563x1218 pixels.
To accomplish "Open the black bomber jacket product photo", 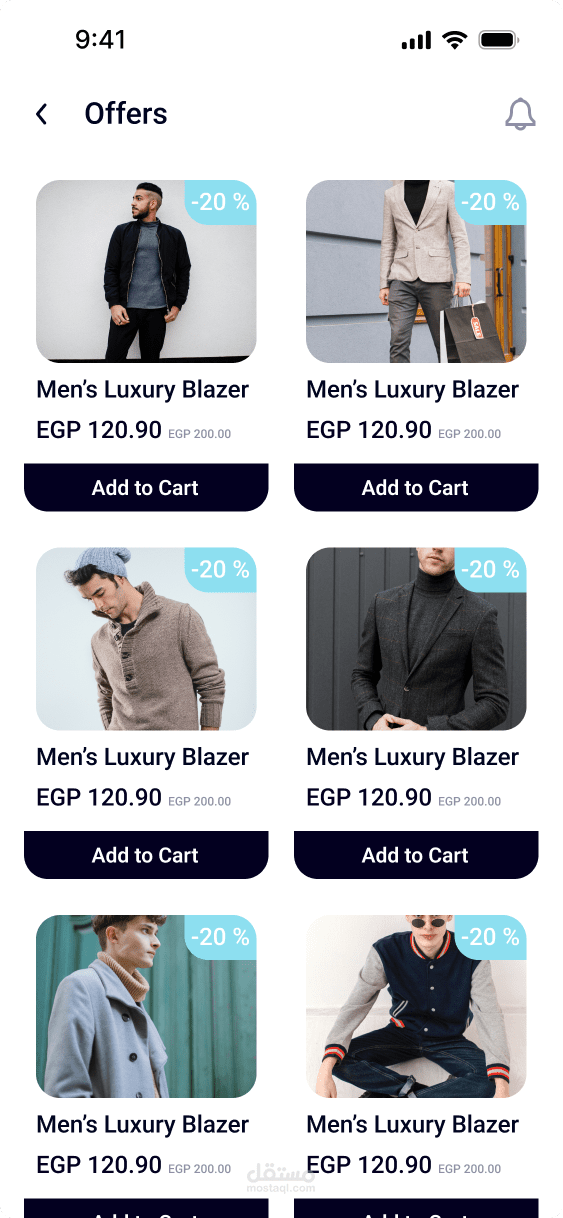I will [146, 271].
